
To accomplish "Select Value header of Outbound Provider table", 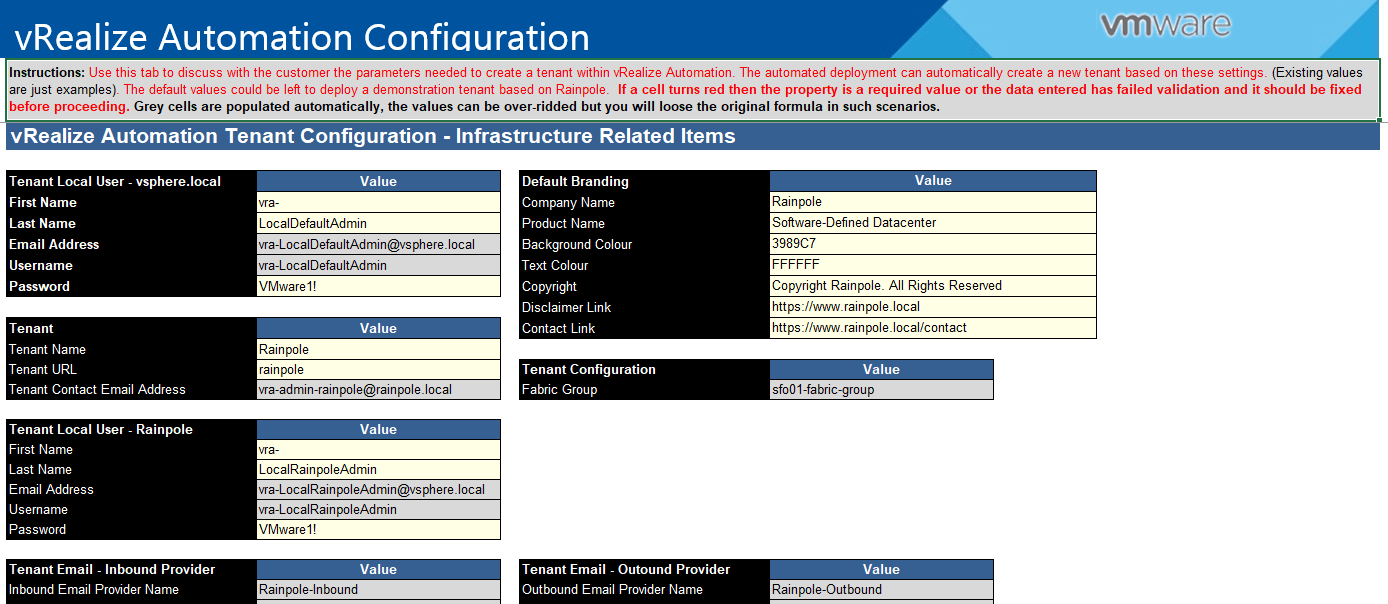I will pyautogui.click(x=881, y=570).
